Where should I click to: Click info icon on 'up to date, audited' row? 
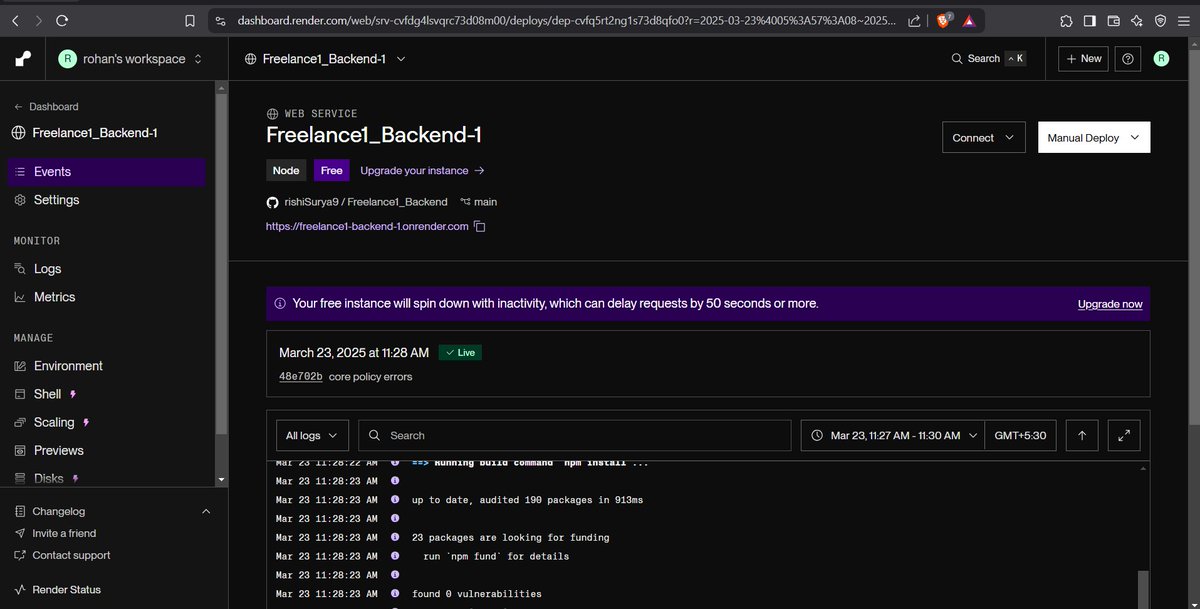click(395, 500)
